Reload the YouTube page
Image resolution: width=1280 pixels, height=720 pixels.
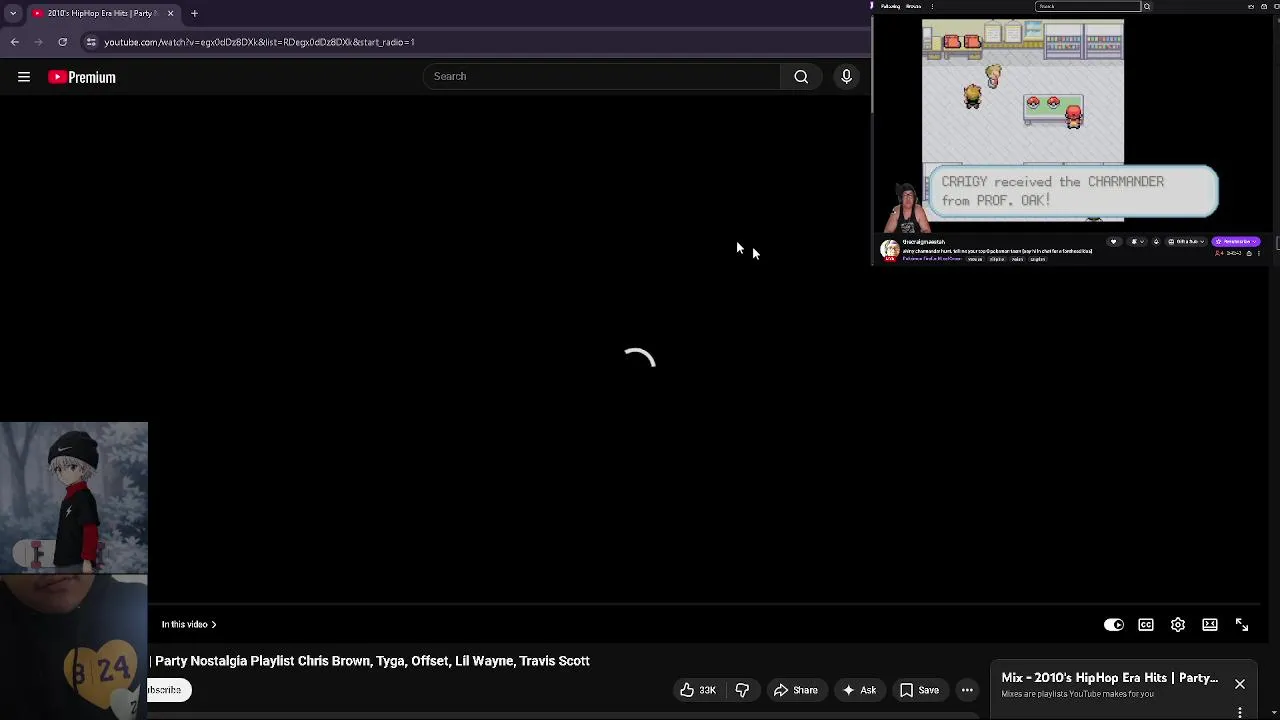(63, 42)
